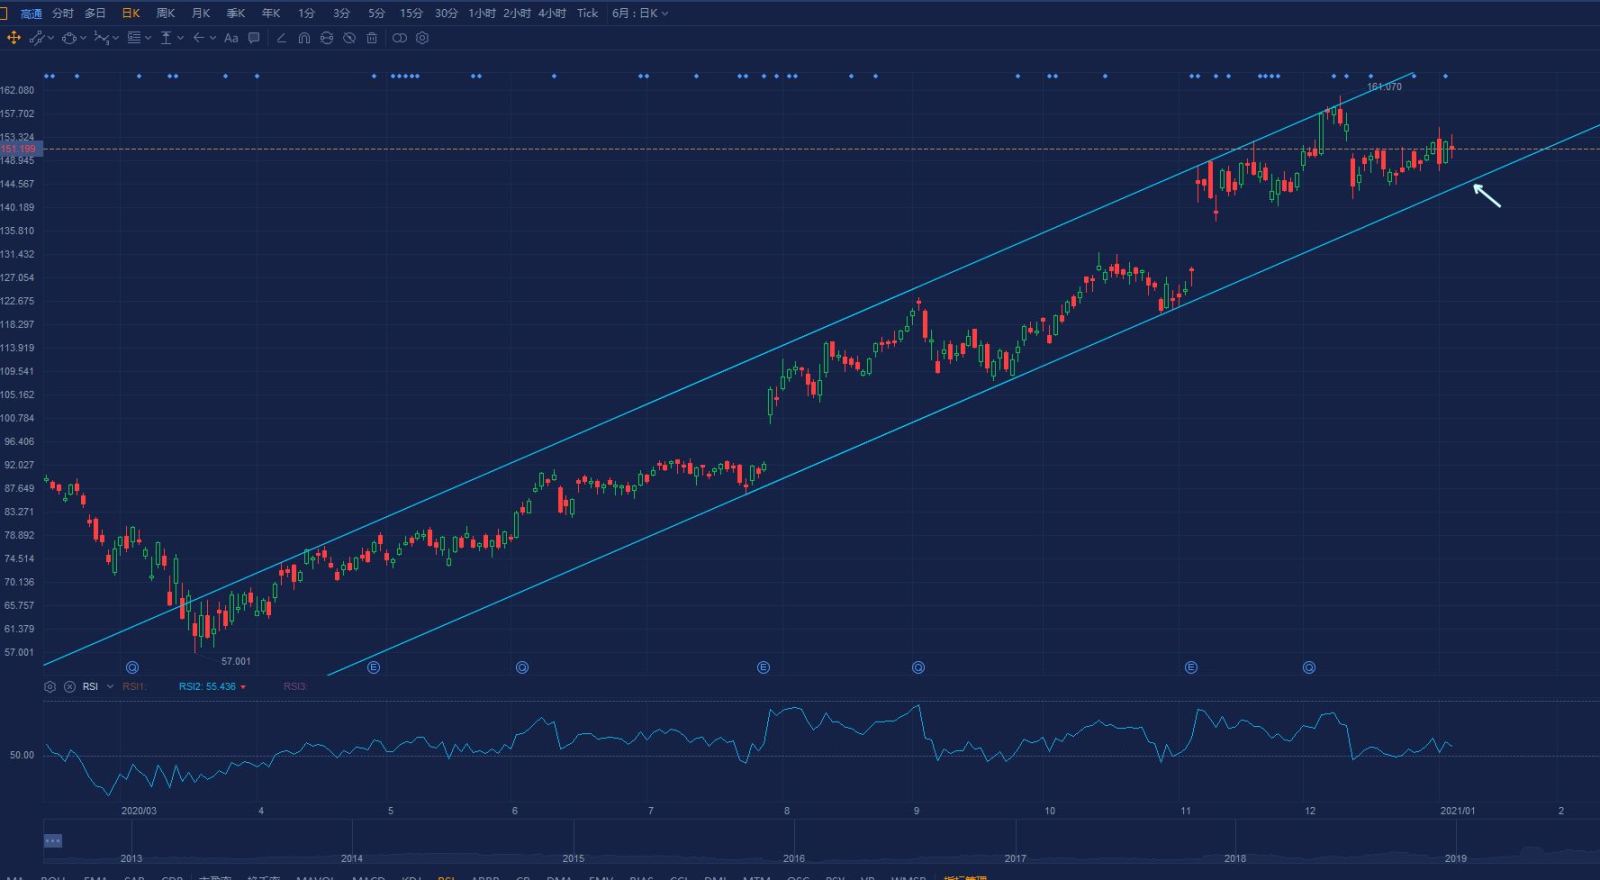Switch to 15分 chart interval
1600x880 pixels.
(411, 13)
